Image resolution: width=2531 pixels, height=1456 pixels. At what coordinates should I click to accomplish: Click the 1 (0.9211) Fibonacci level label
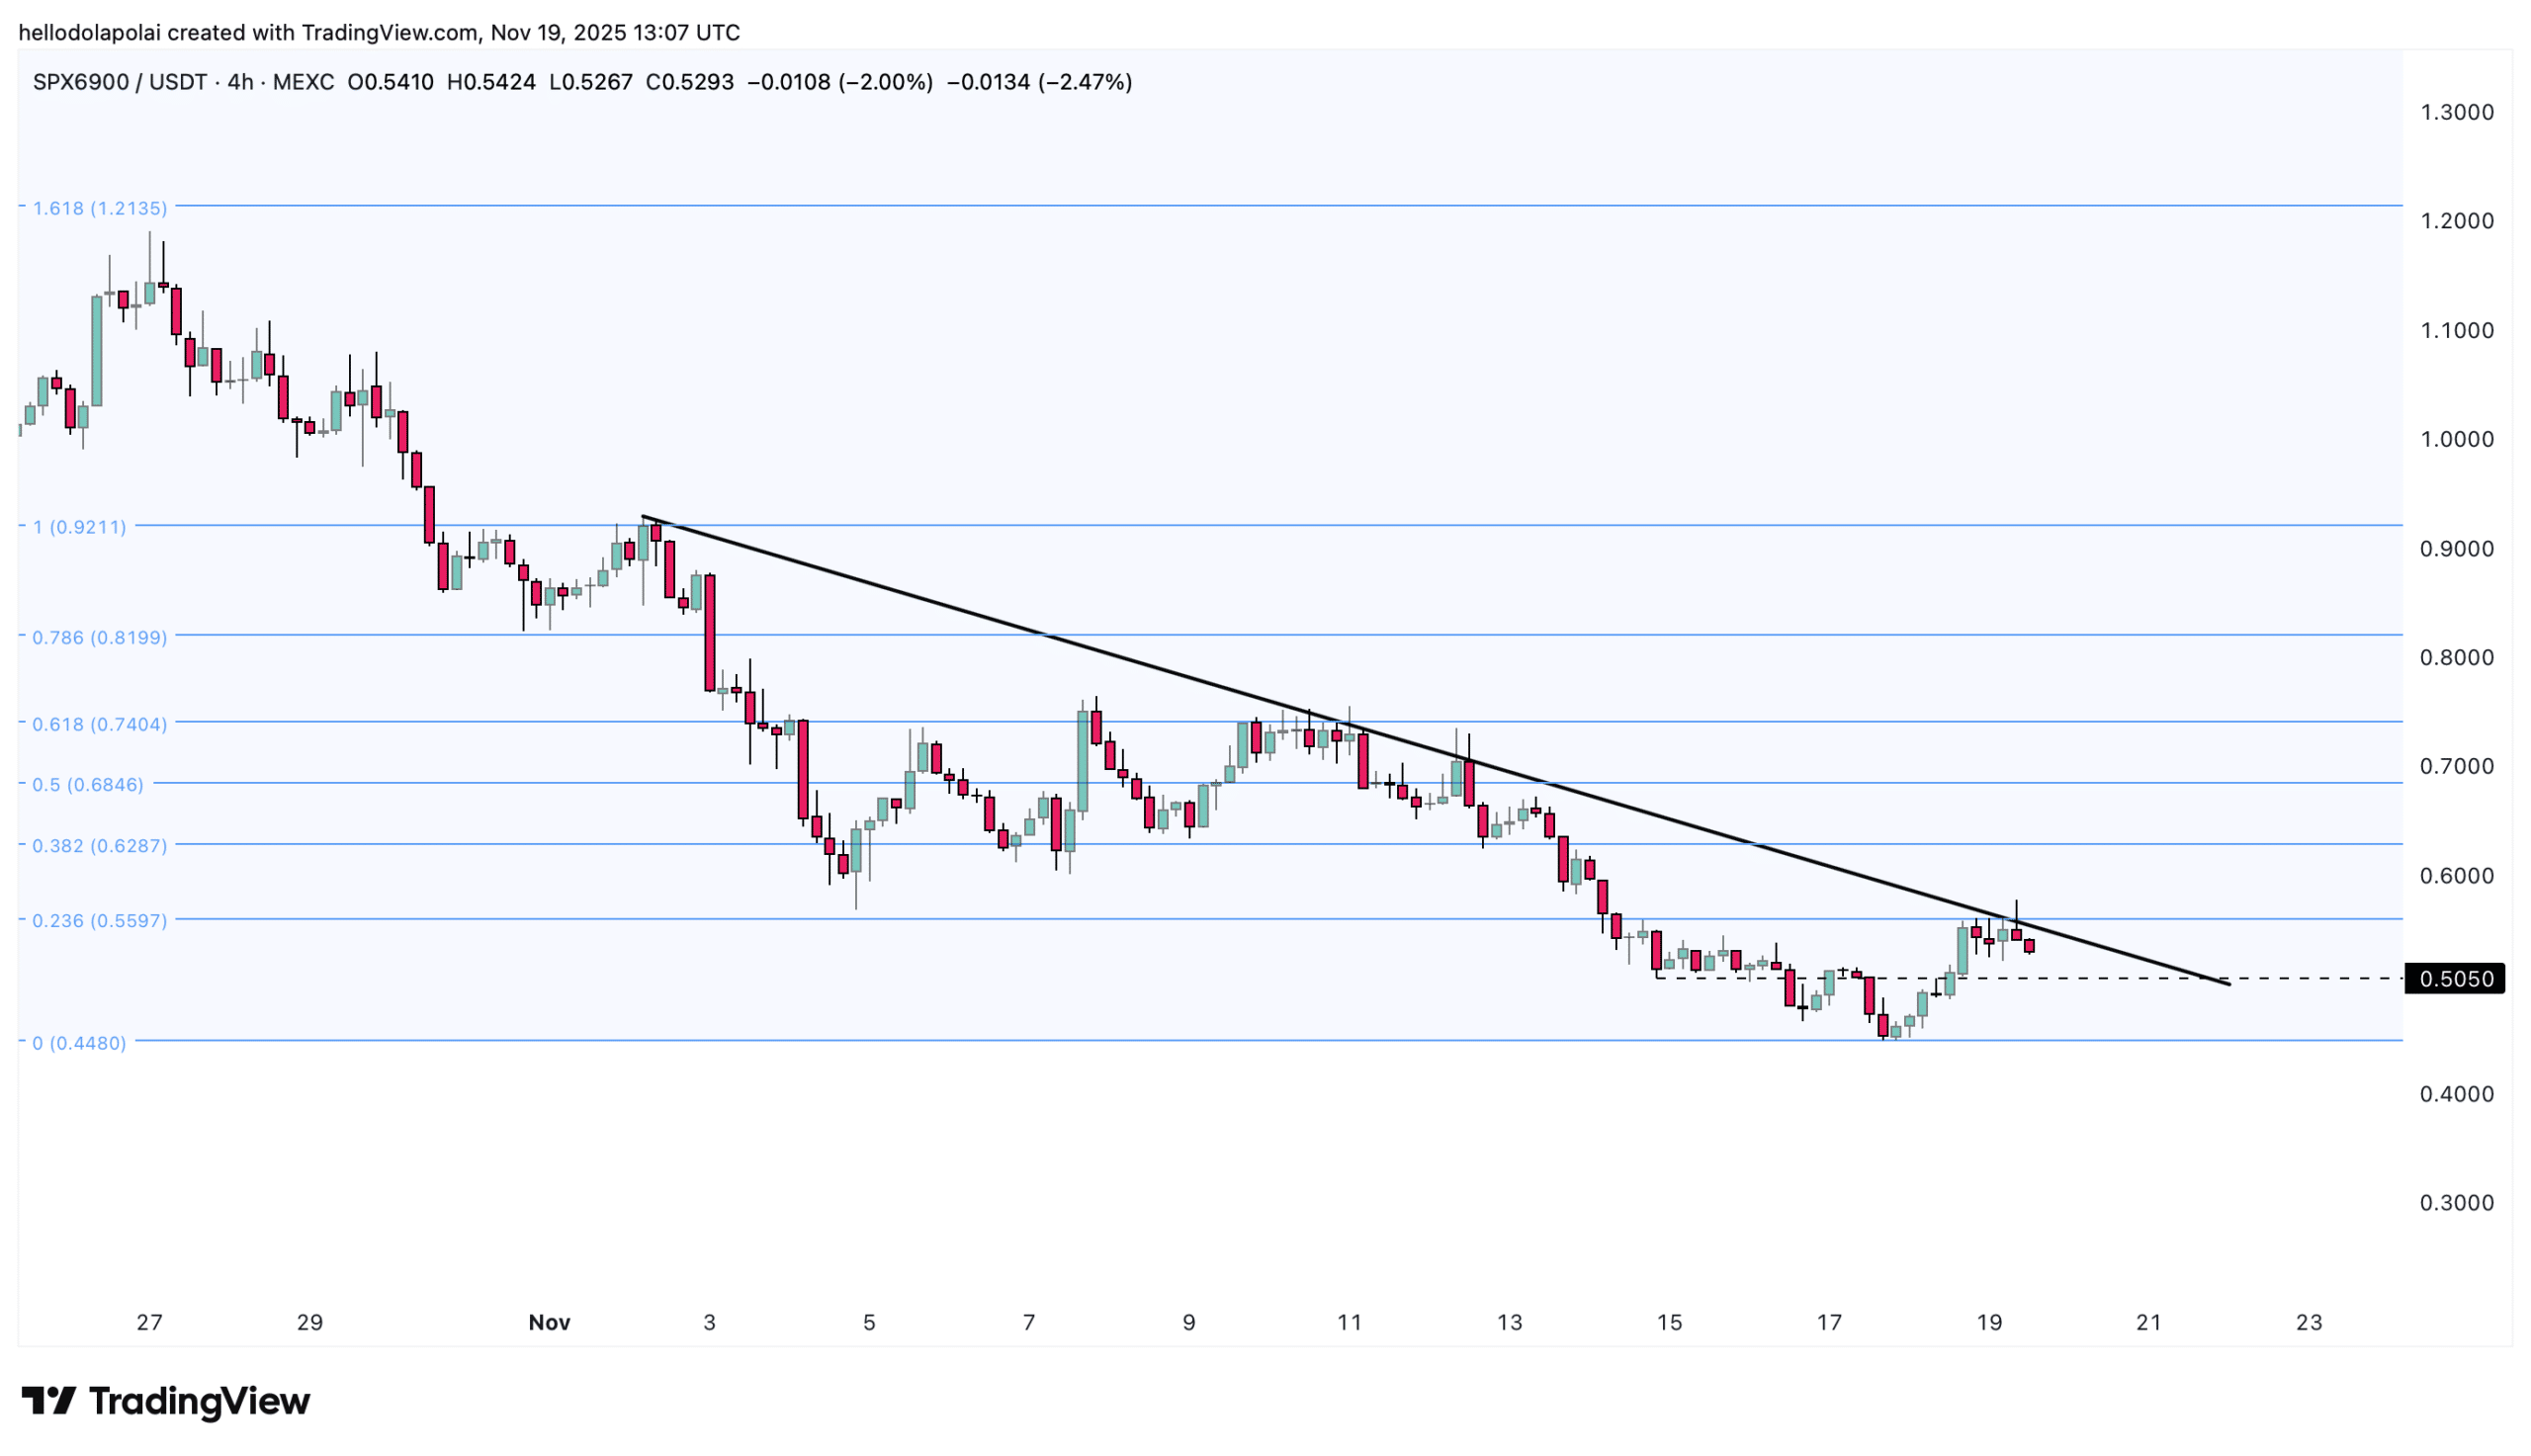(79, 527)
